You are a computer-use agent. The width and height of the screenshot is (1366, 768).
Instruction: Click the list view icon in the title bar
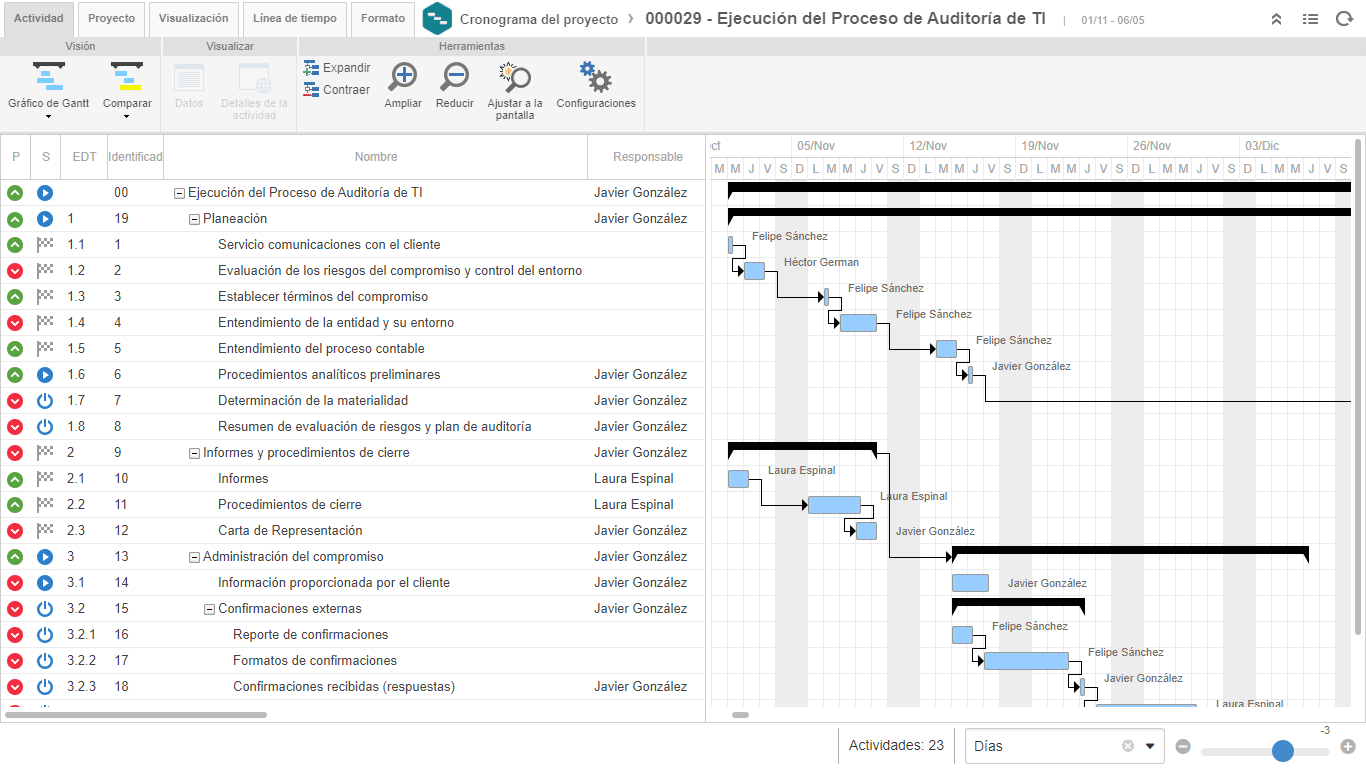(x=1310, y=19)
